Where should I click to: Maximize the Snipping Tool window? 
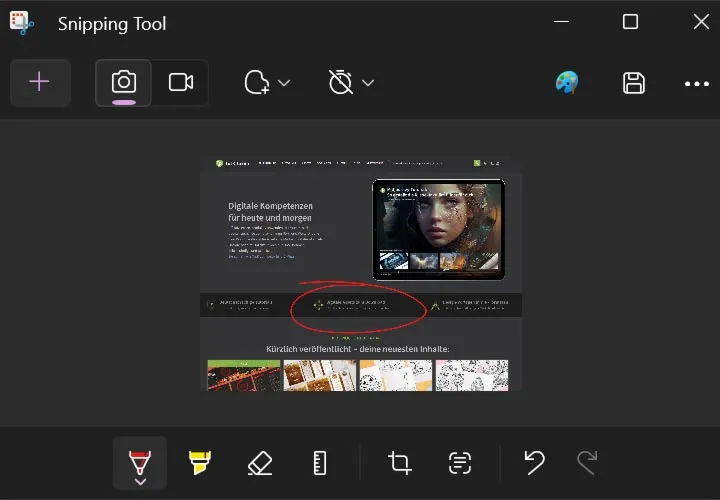point(630,22)
